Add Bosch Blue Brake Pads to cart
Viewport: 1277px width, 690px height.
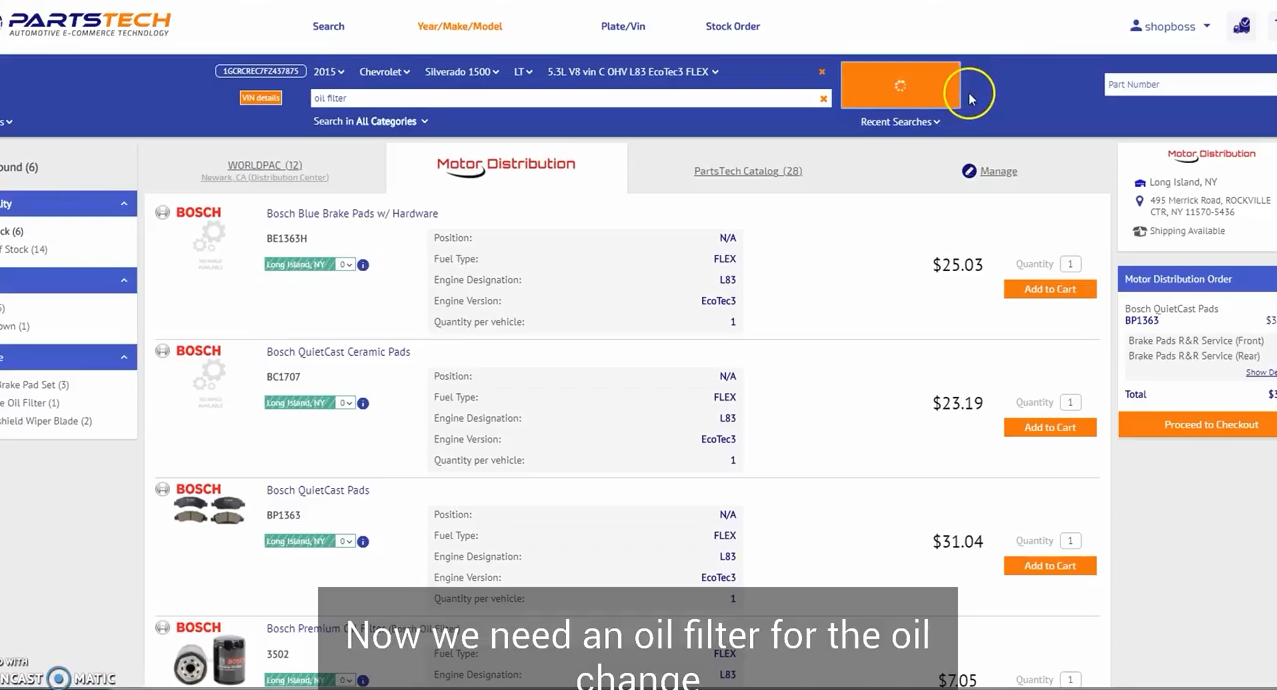click(x=1050, y=289)
